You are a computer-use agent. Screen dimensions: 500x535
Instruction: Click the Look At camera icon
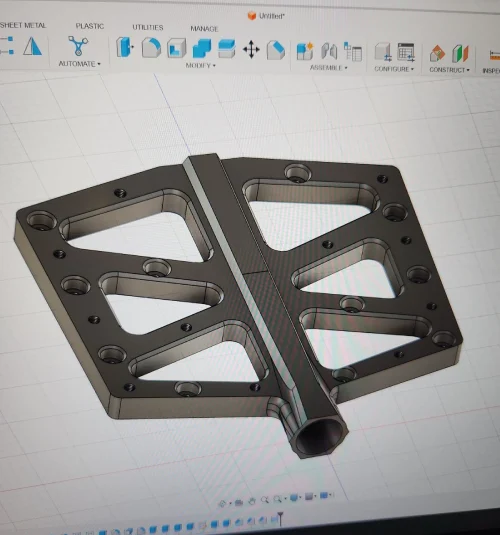point(239,502)
